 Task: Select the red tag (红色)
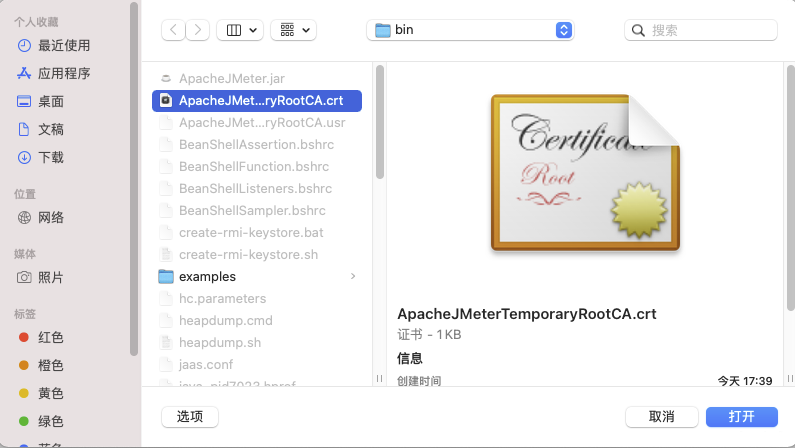tap(41, 337)
